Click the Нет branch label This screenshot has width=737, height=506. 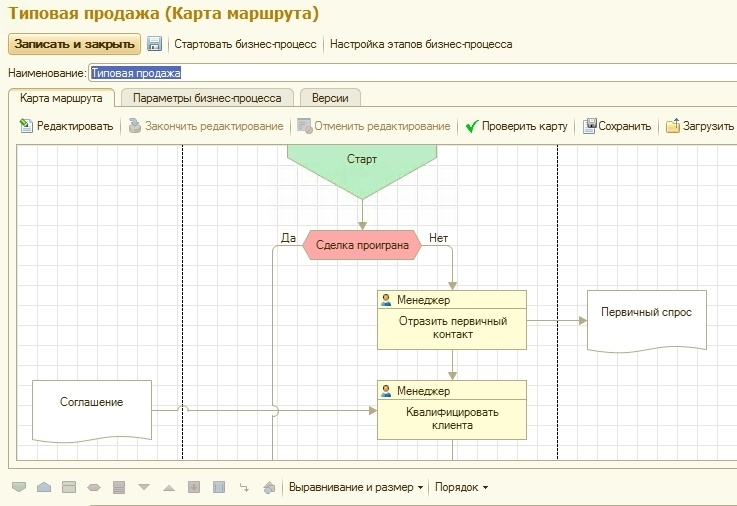tap(438, 238)
